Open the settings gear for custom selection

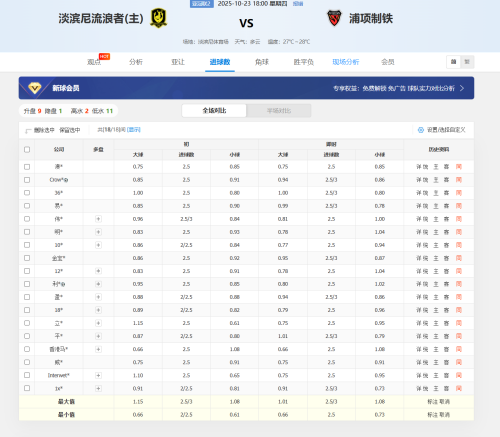pyautogui.click(x=421, y=130)
